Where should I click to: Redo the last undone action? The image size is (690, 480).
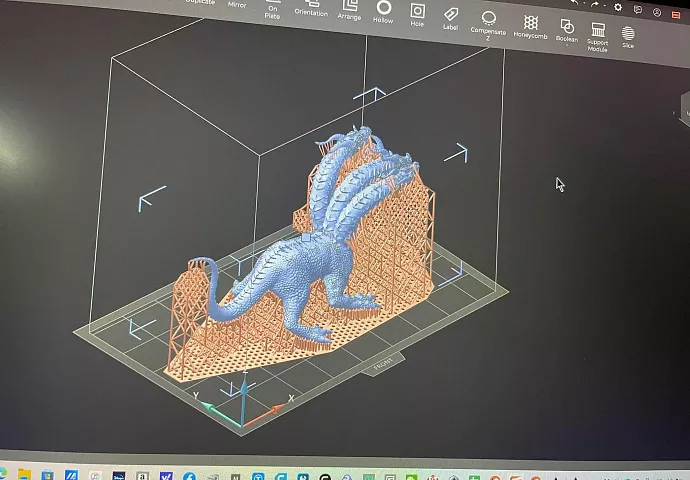pyautogui.click(x=595, y=4)
